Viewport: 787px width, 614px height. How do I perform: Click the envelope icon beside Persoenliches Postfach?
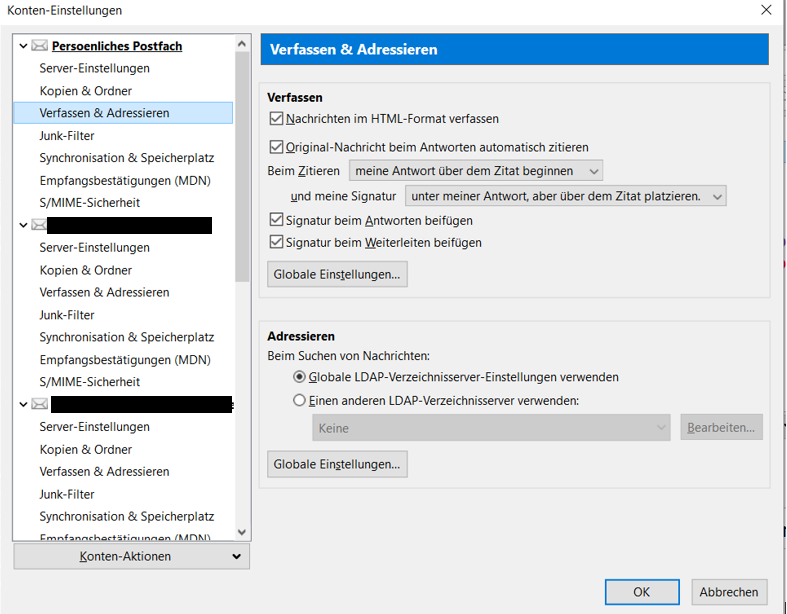[40, 46]
